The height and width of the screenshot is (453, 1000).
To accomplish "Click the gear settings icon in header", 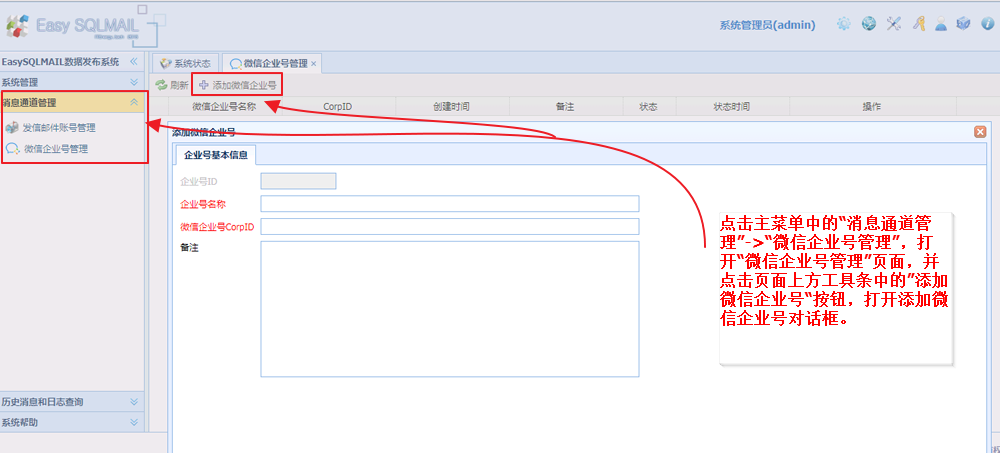I will coord(844,24).
